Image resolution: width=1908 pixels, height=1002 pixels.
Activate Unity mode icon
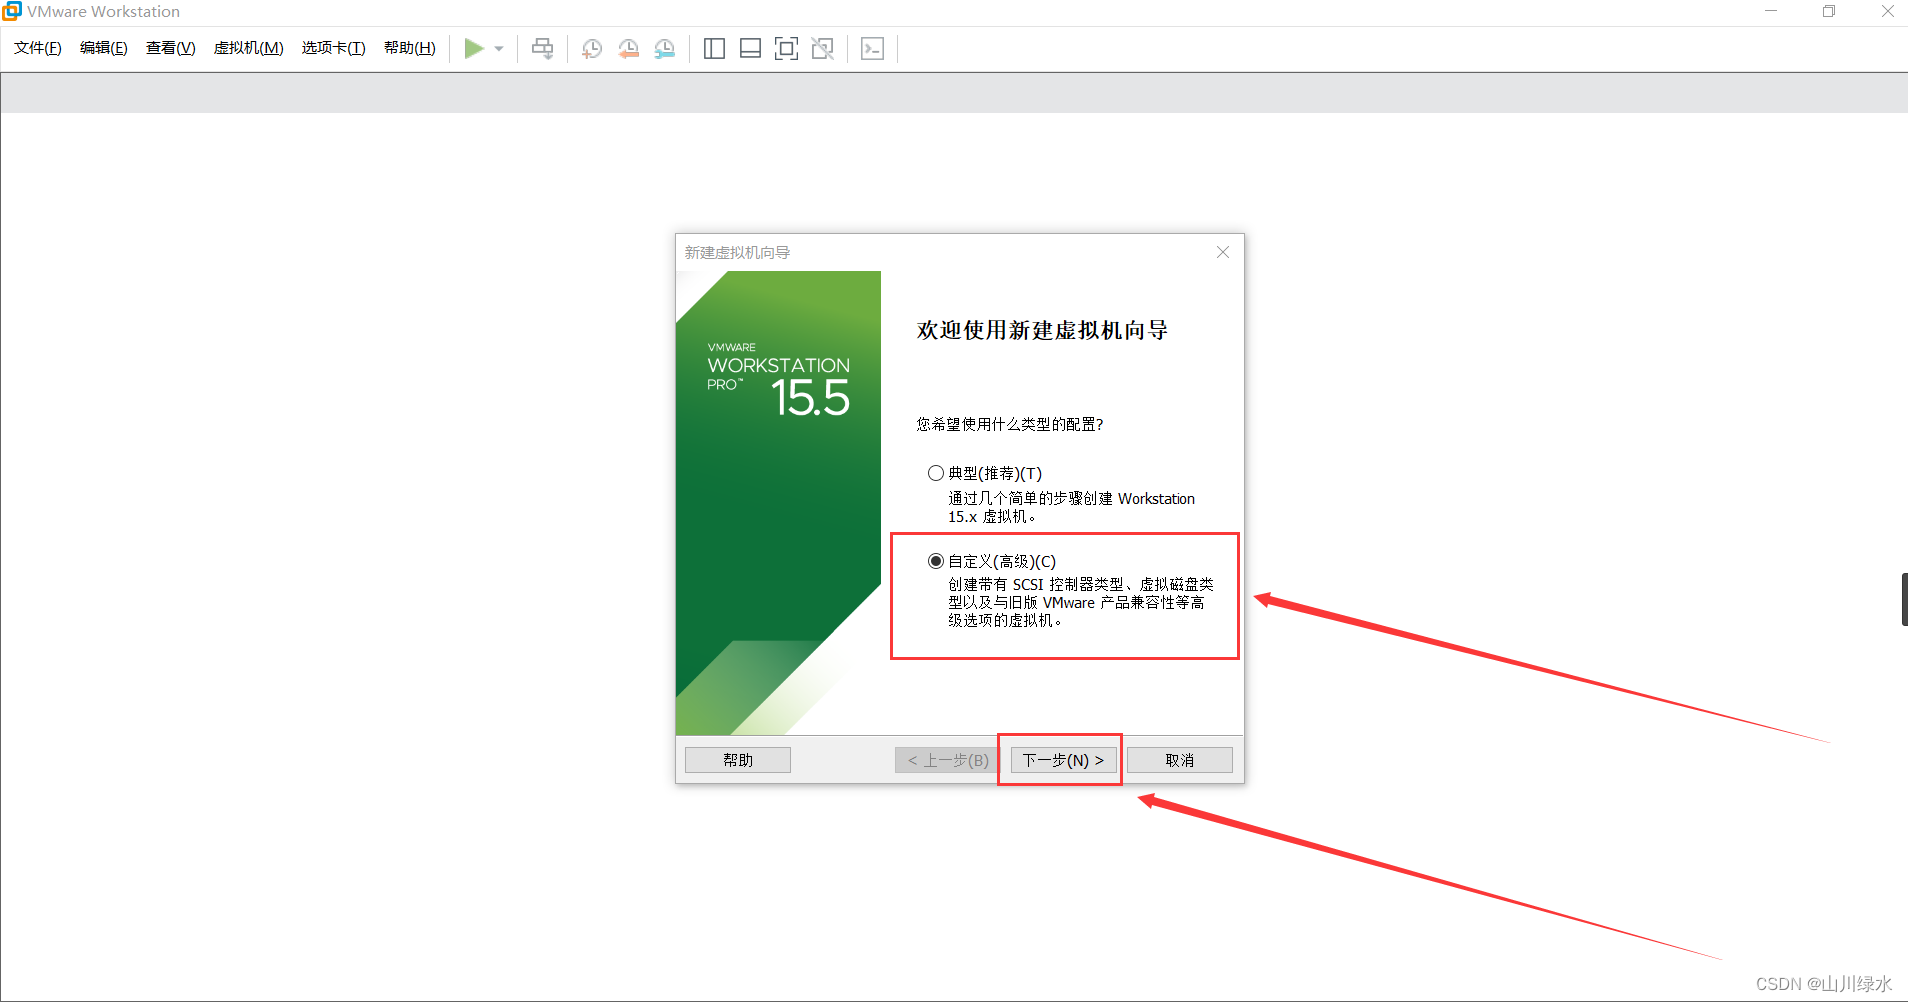pos(823,48)
